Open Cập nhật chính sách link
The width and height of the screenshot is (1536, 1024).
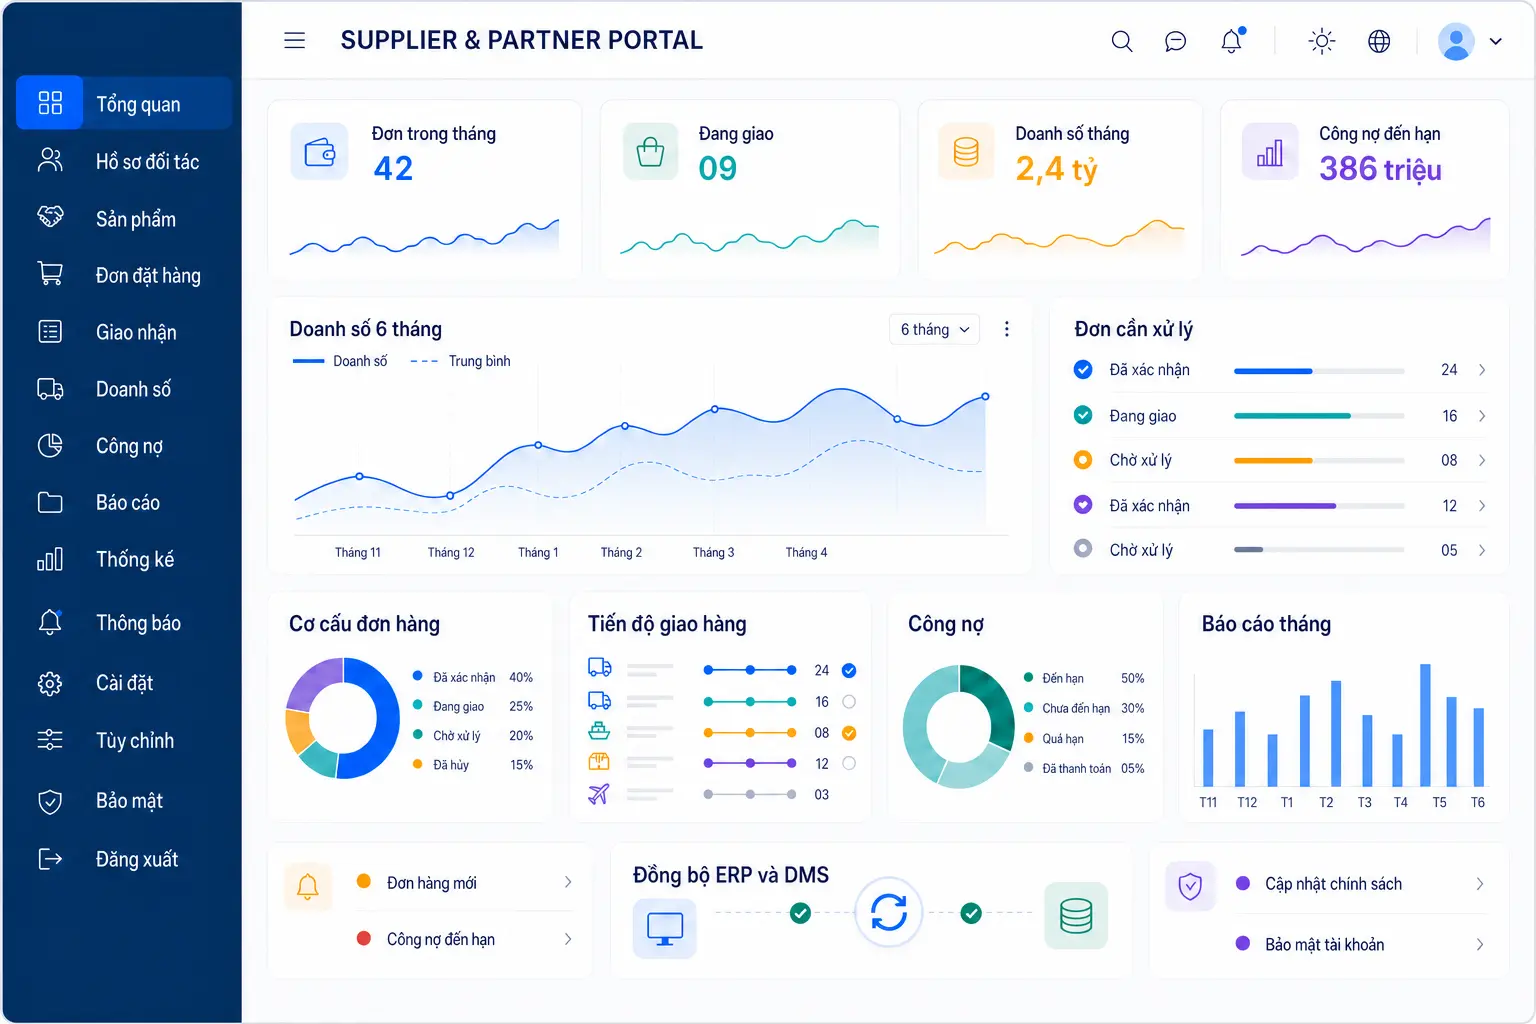(x=1361, y=884)
